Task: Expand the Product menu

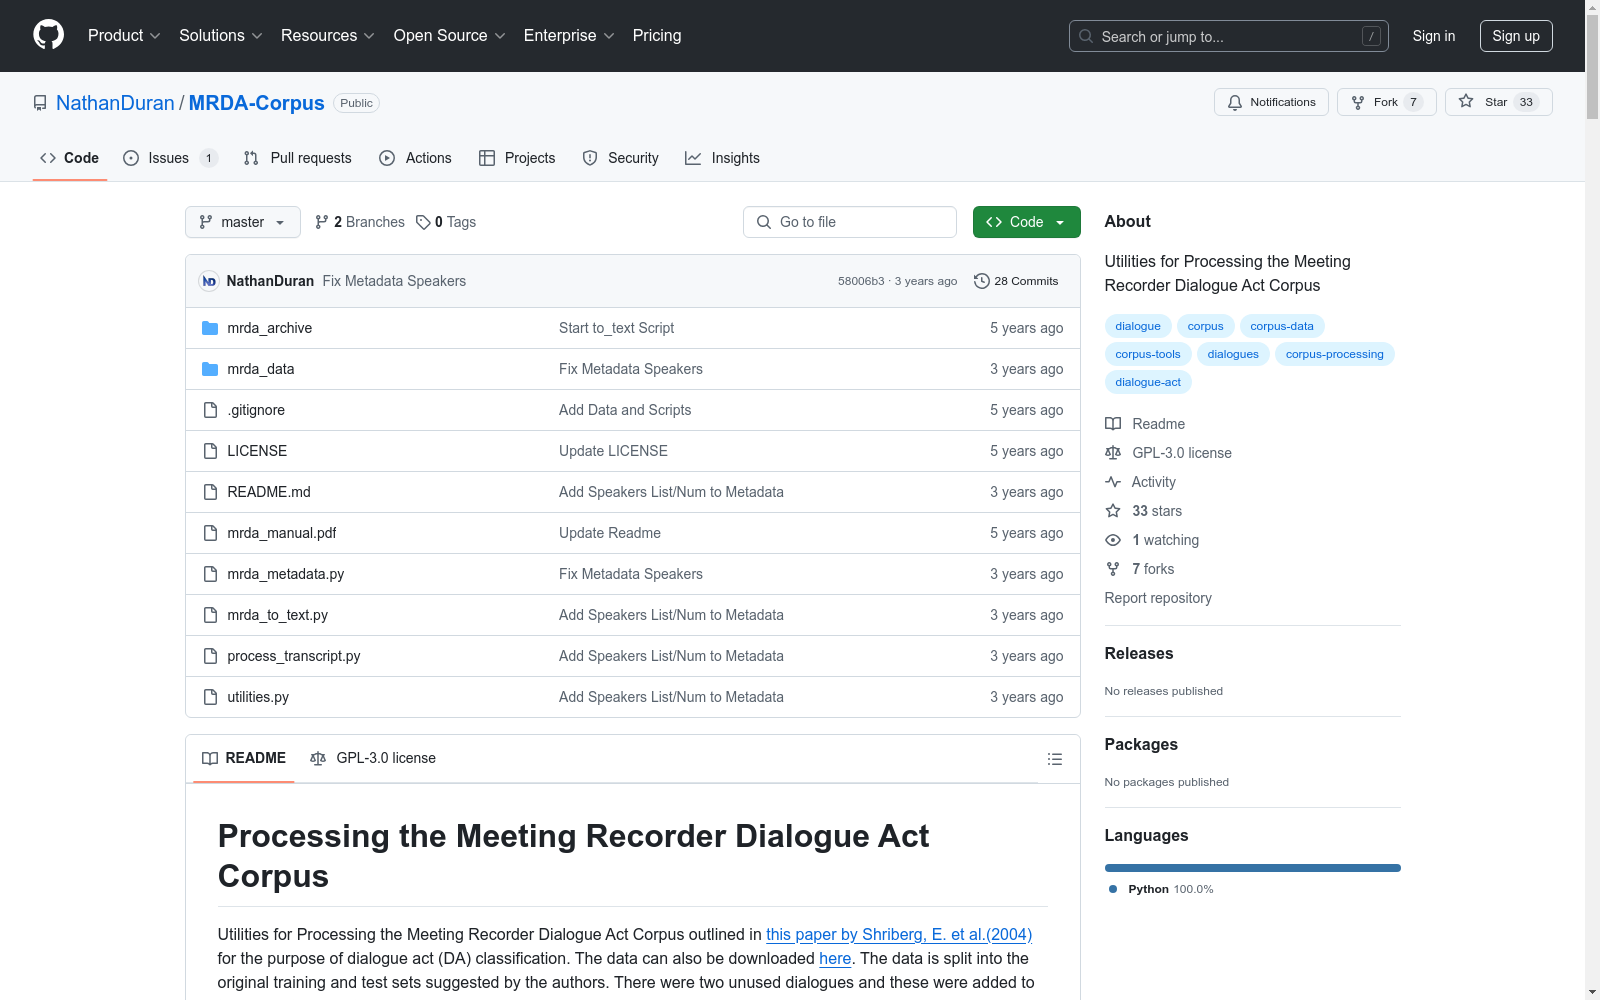Action: (124, 35)
